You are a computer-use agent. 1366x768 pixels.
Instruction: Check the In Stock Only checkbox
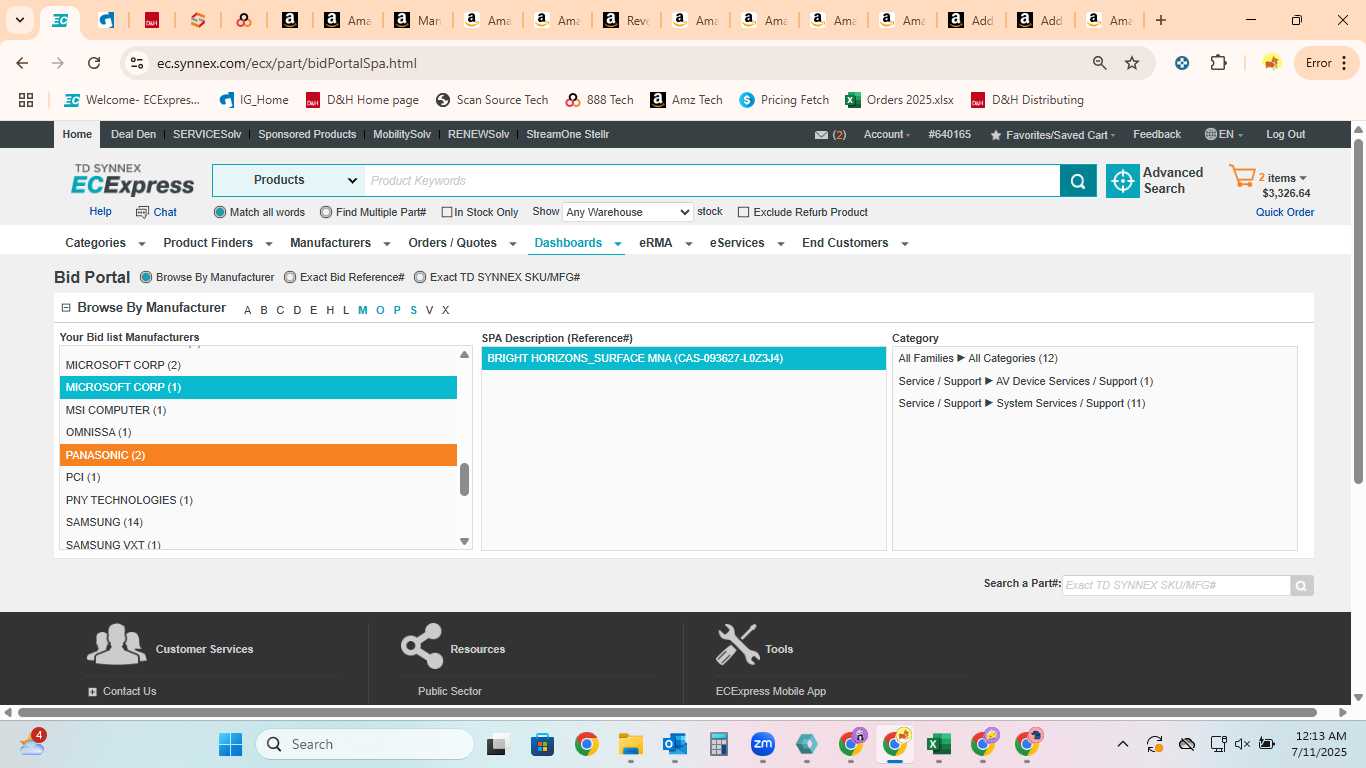point(447,212)
